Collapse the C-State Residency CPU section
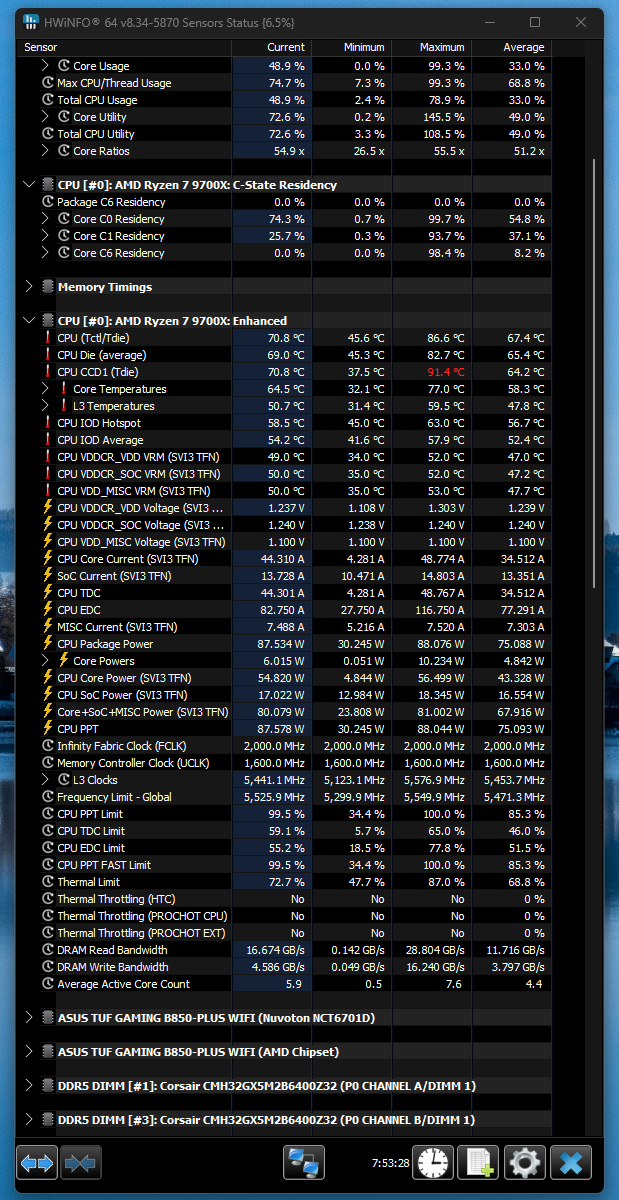Screen dimensions: 619x1200 click(x=29, y=185)
